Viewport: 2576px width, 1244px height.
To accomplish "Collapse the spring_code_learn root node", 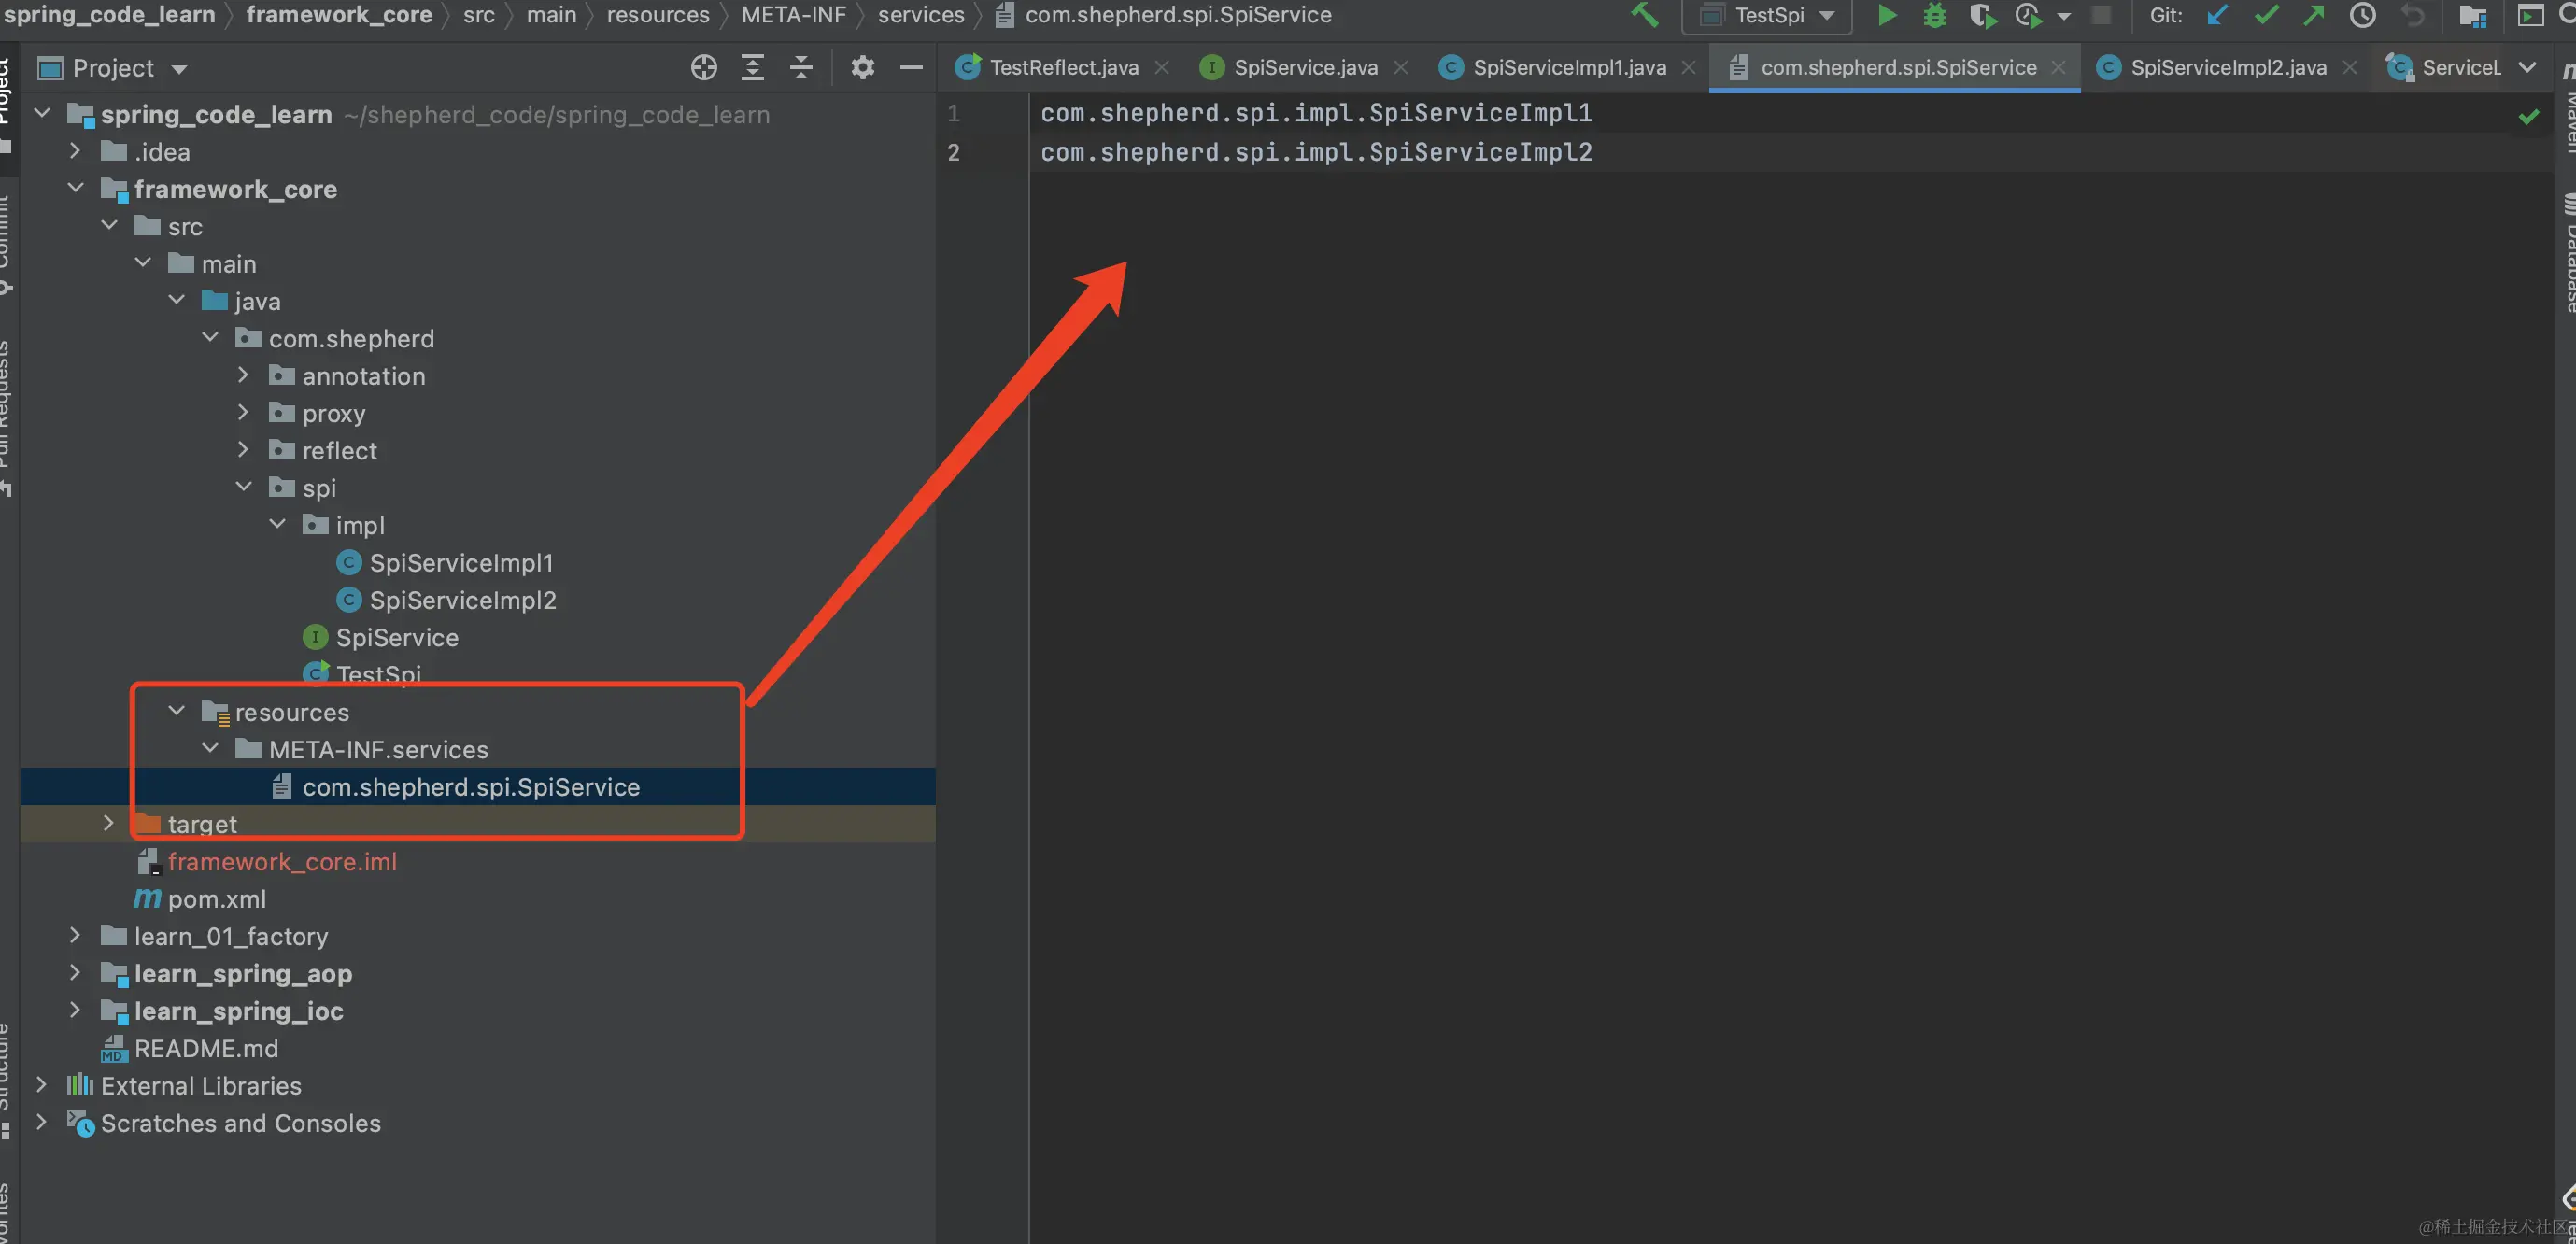I will (x=42, y=113).
